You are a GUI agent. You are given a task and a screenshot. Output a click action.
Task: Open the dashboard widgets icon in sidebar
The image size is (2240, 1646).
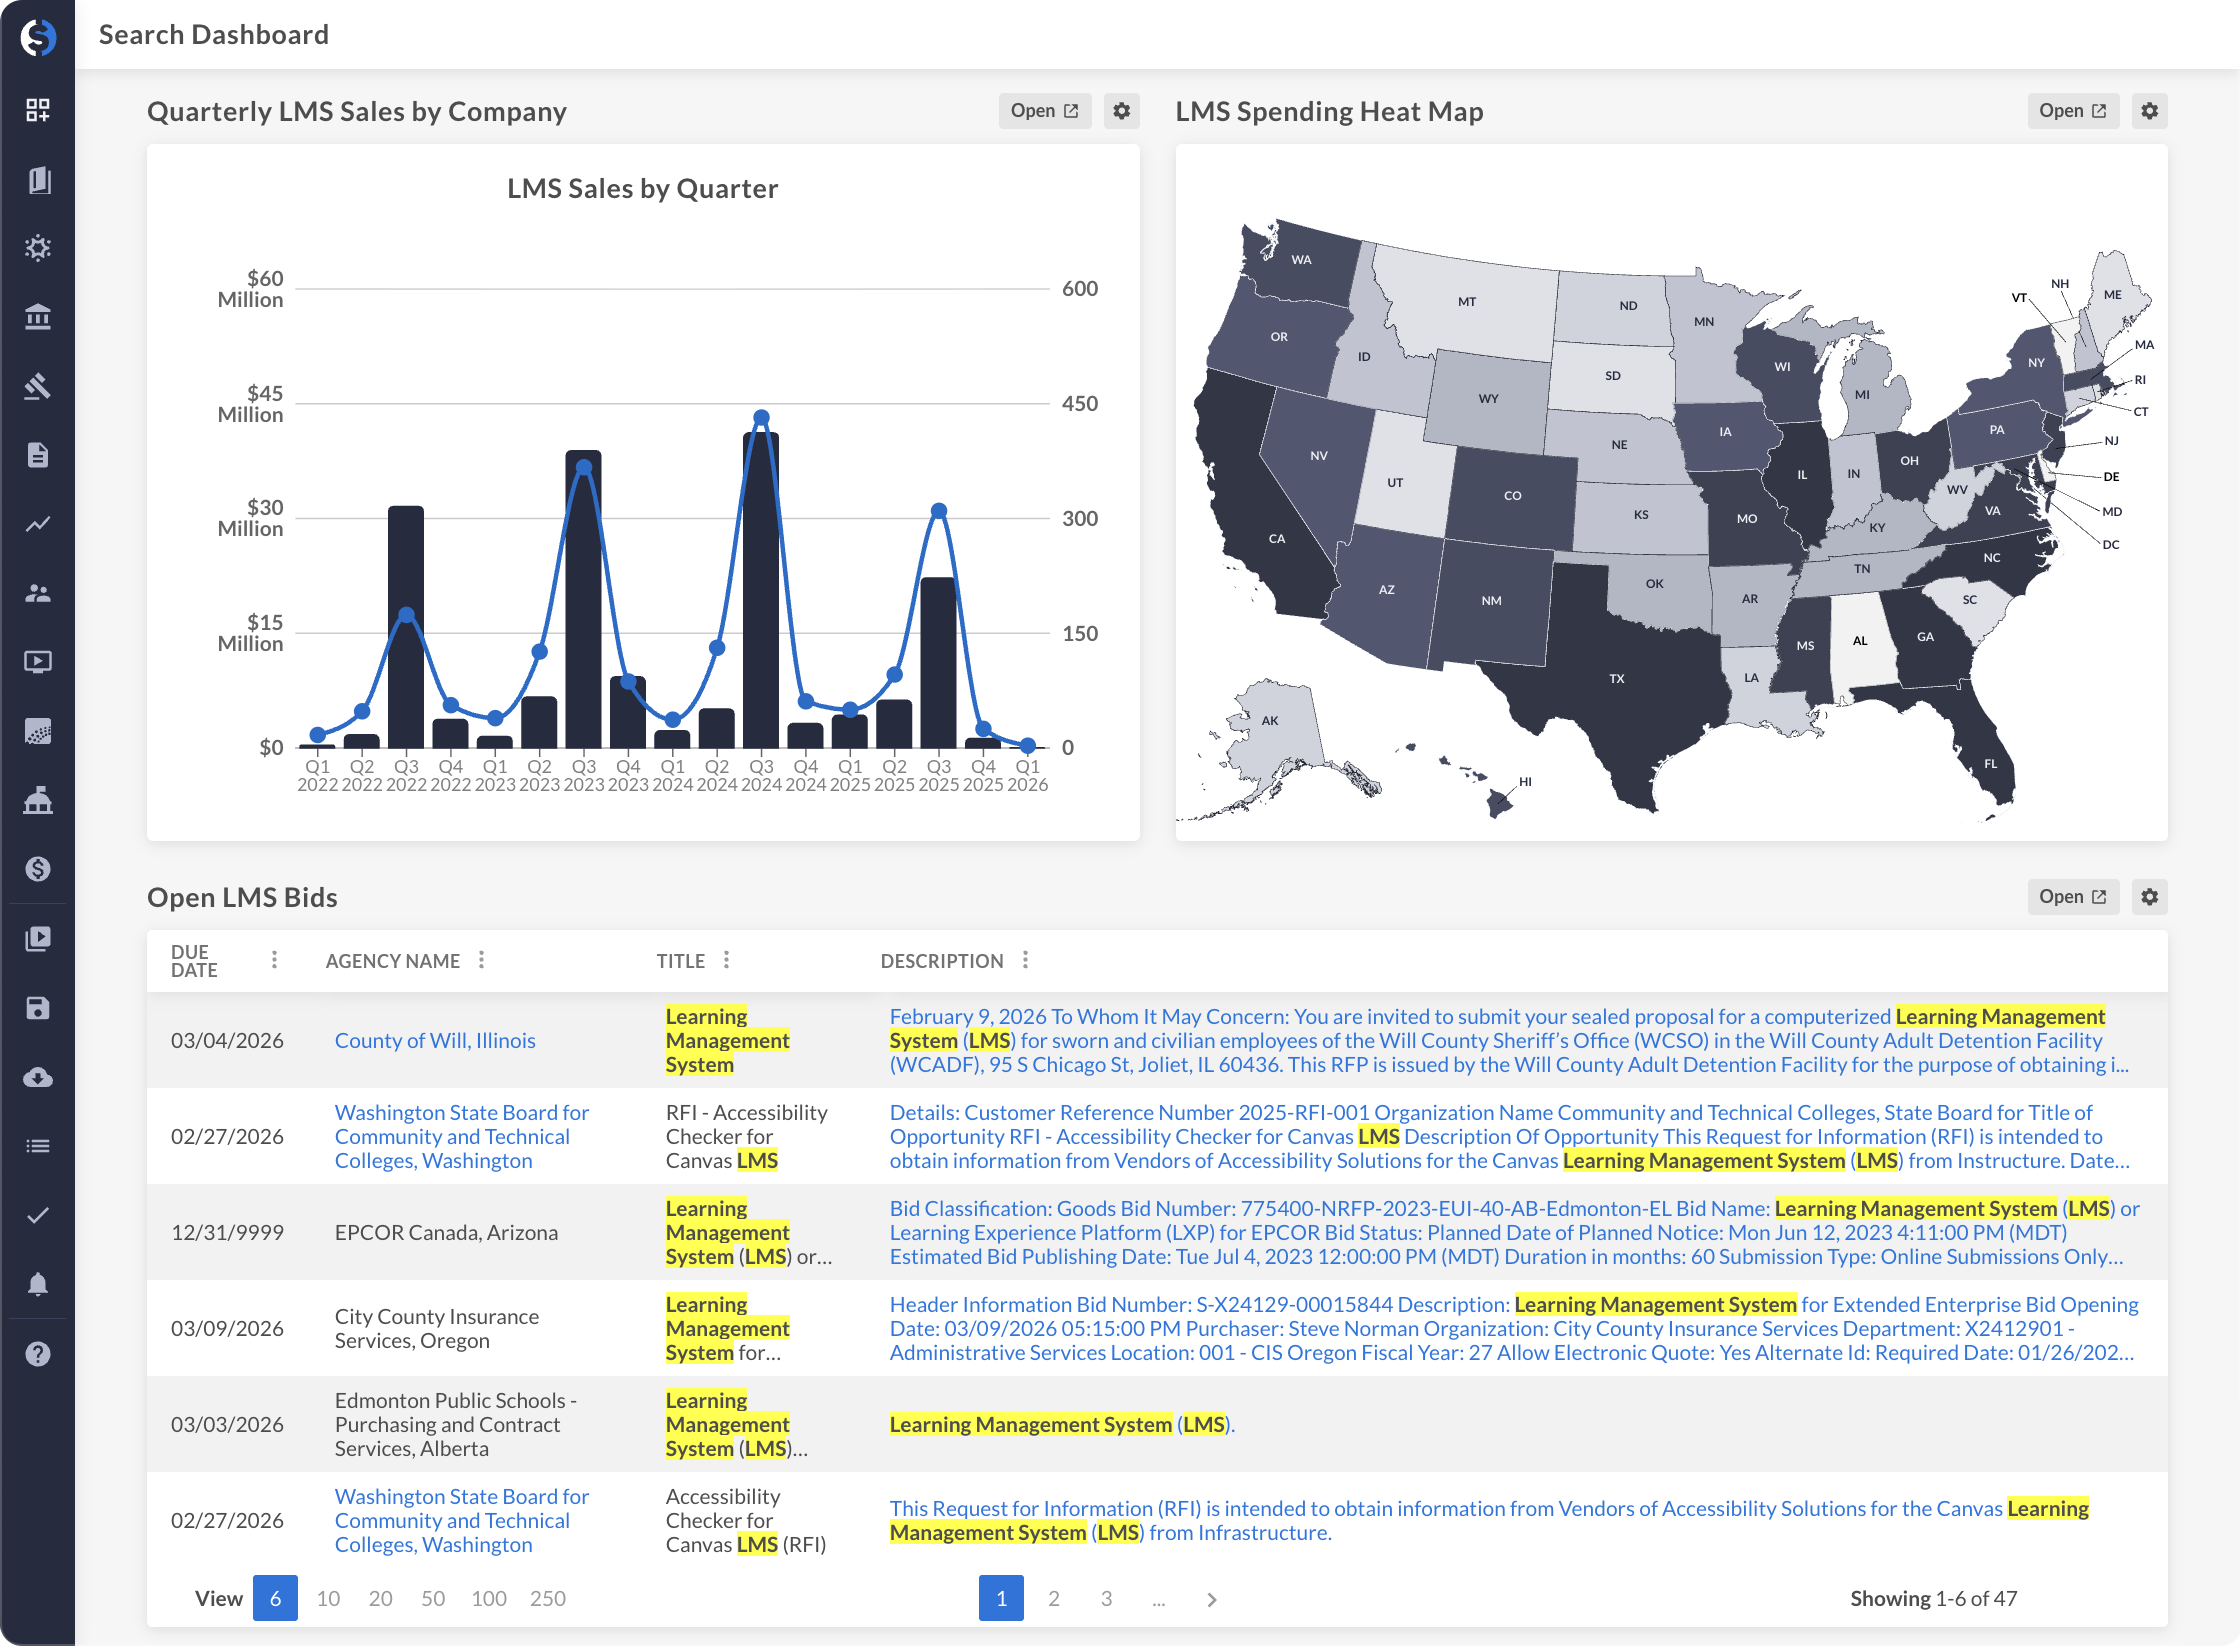pos(38,110)
